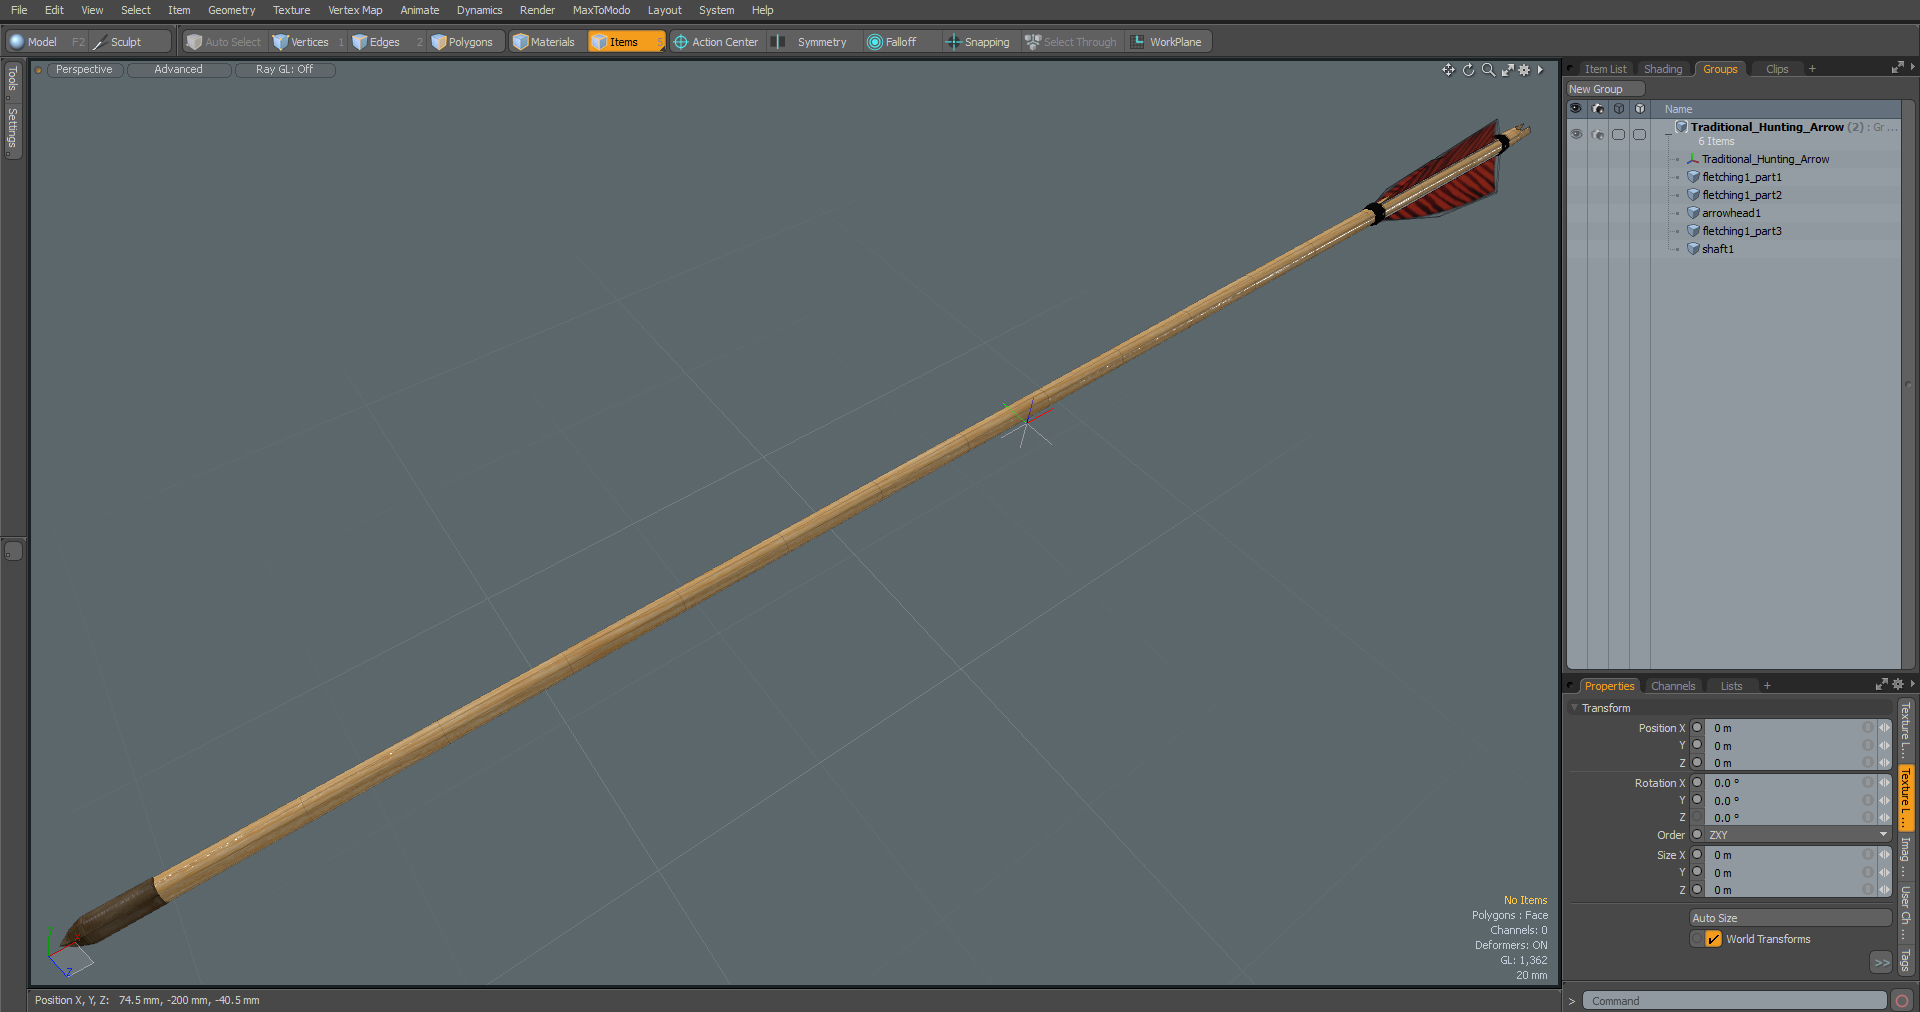Click the solid cube column header
The image size is (1920, 1012).
click(x=1639, y=108)
